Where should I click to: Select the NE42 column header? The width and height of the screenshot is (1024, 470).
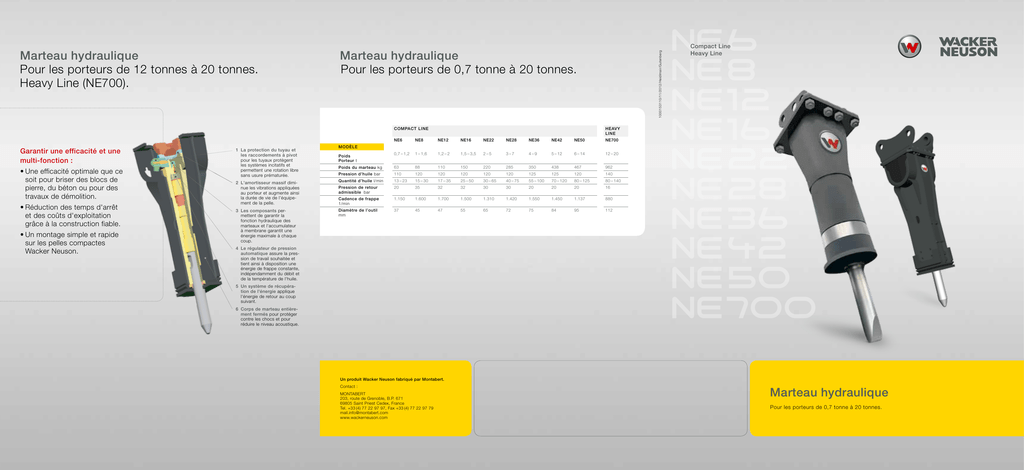[x=557, y=140]
